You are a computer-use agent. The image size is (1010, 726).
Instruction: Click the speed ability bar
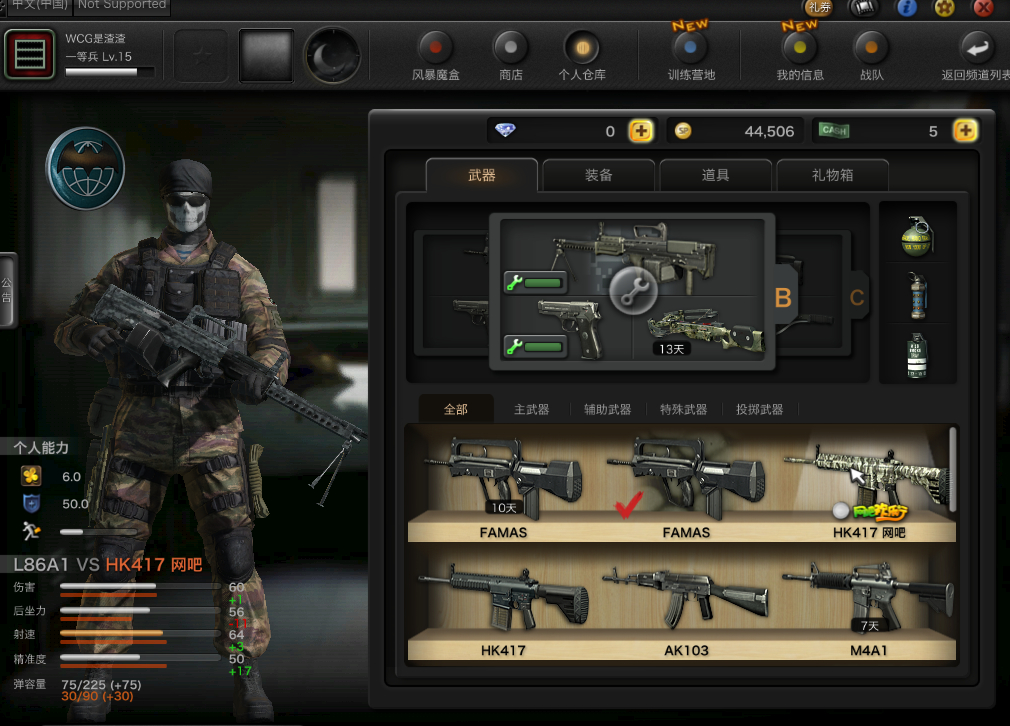point(97,532)
